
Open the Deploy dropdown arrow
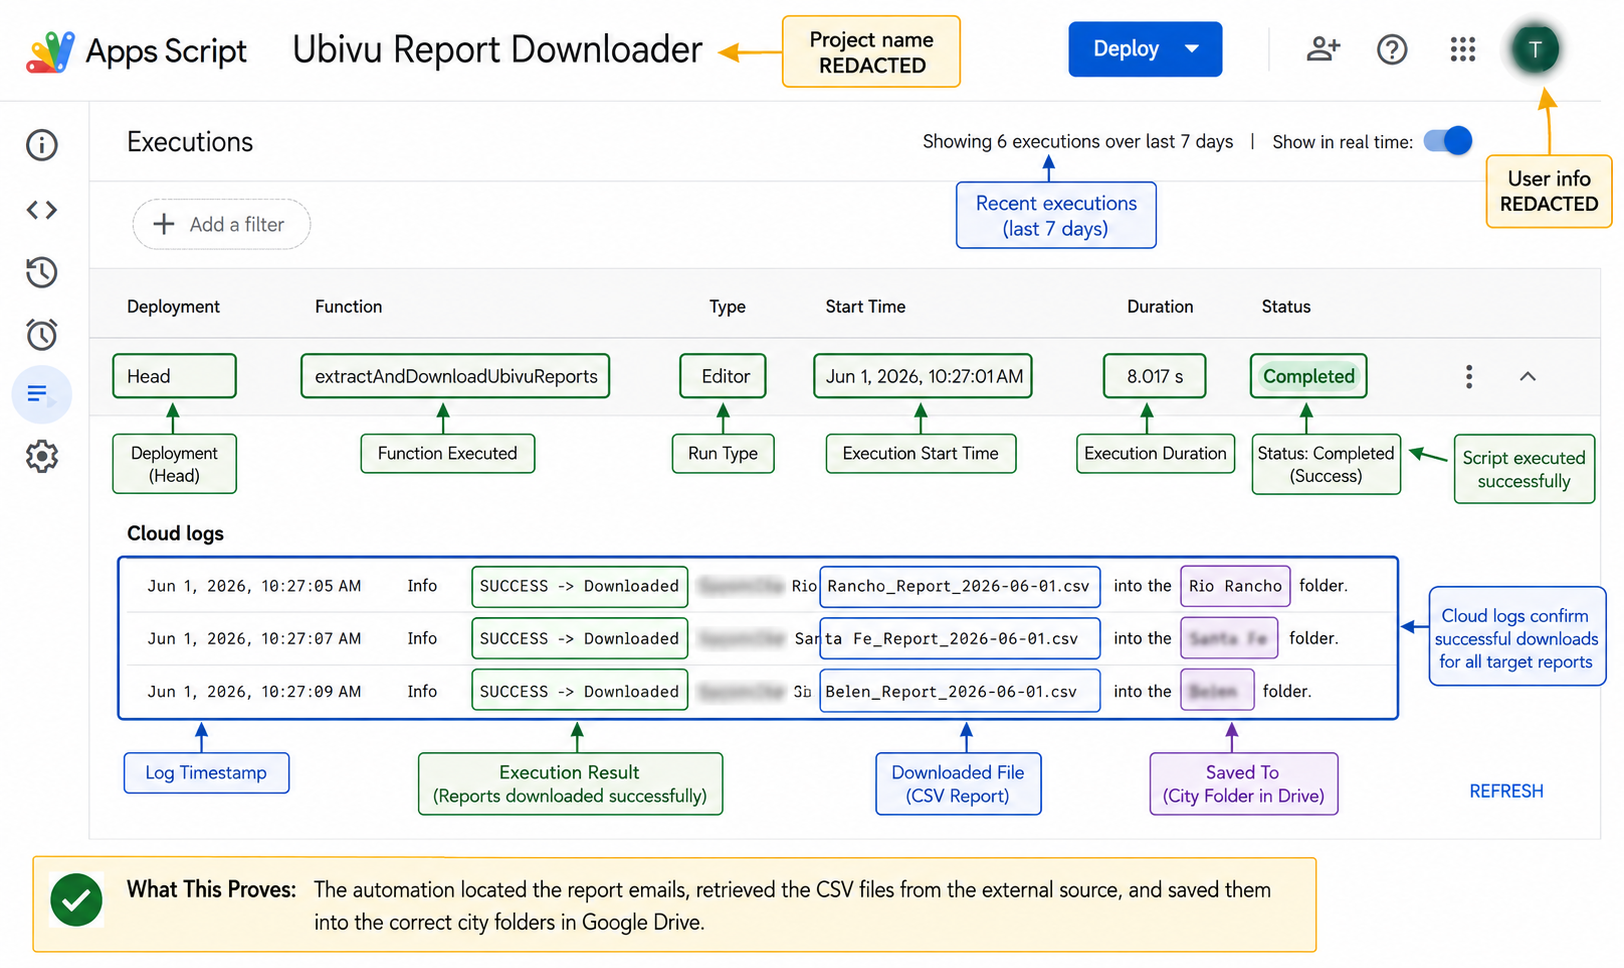click(x=1192, y=49)
